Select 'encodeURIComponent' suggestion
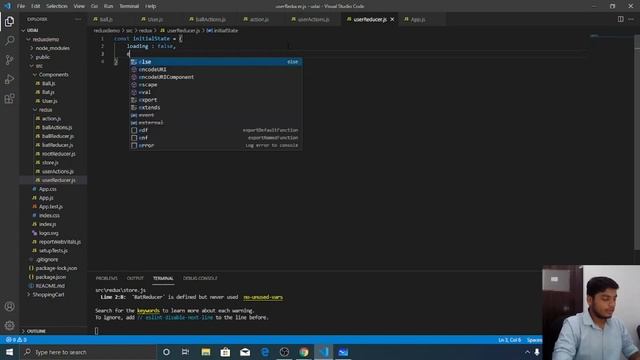This screenshot has height=360, width=640. point(216,77)
